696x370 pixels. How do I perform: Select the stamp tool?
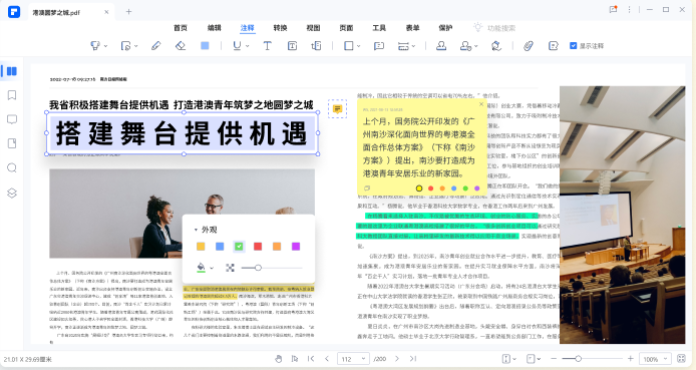(x=441, y=46)
